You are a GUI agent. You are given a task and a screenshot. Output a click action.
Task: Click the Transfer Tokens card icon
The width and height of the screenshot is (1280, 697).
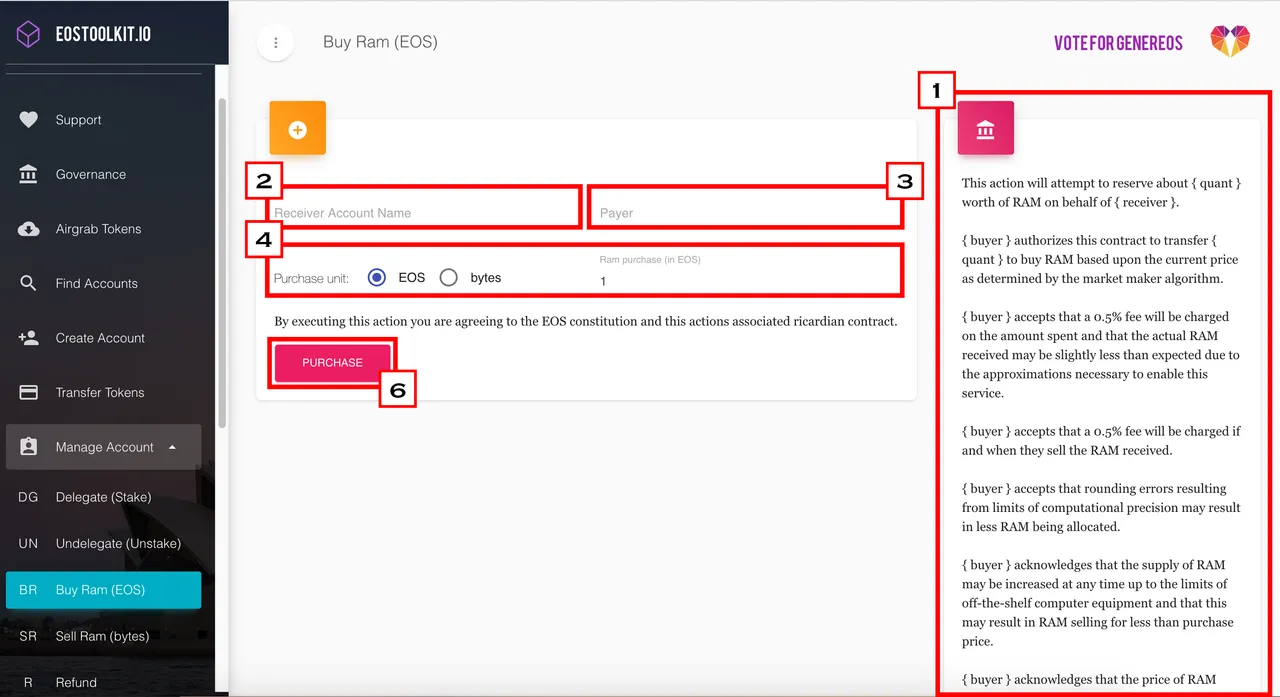28,392
